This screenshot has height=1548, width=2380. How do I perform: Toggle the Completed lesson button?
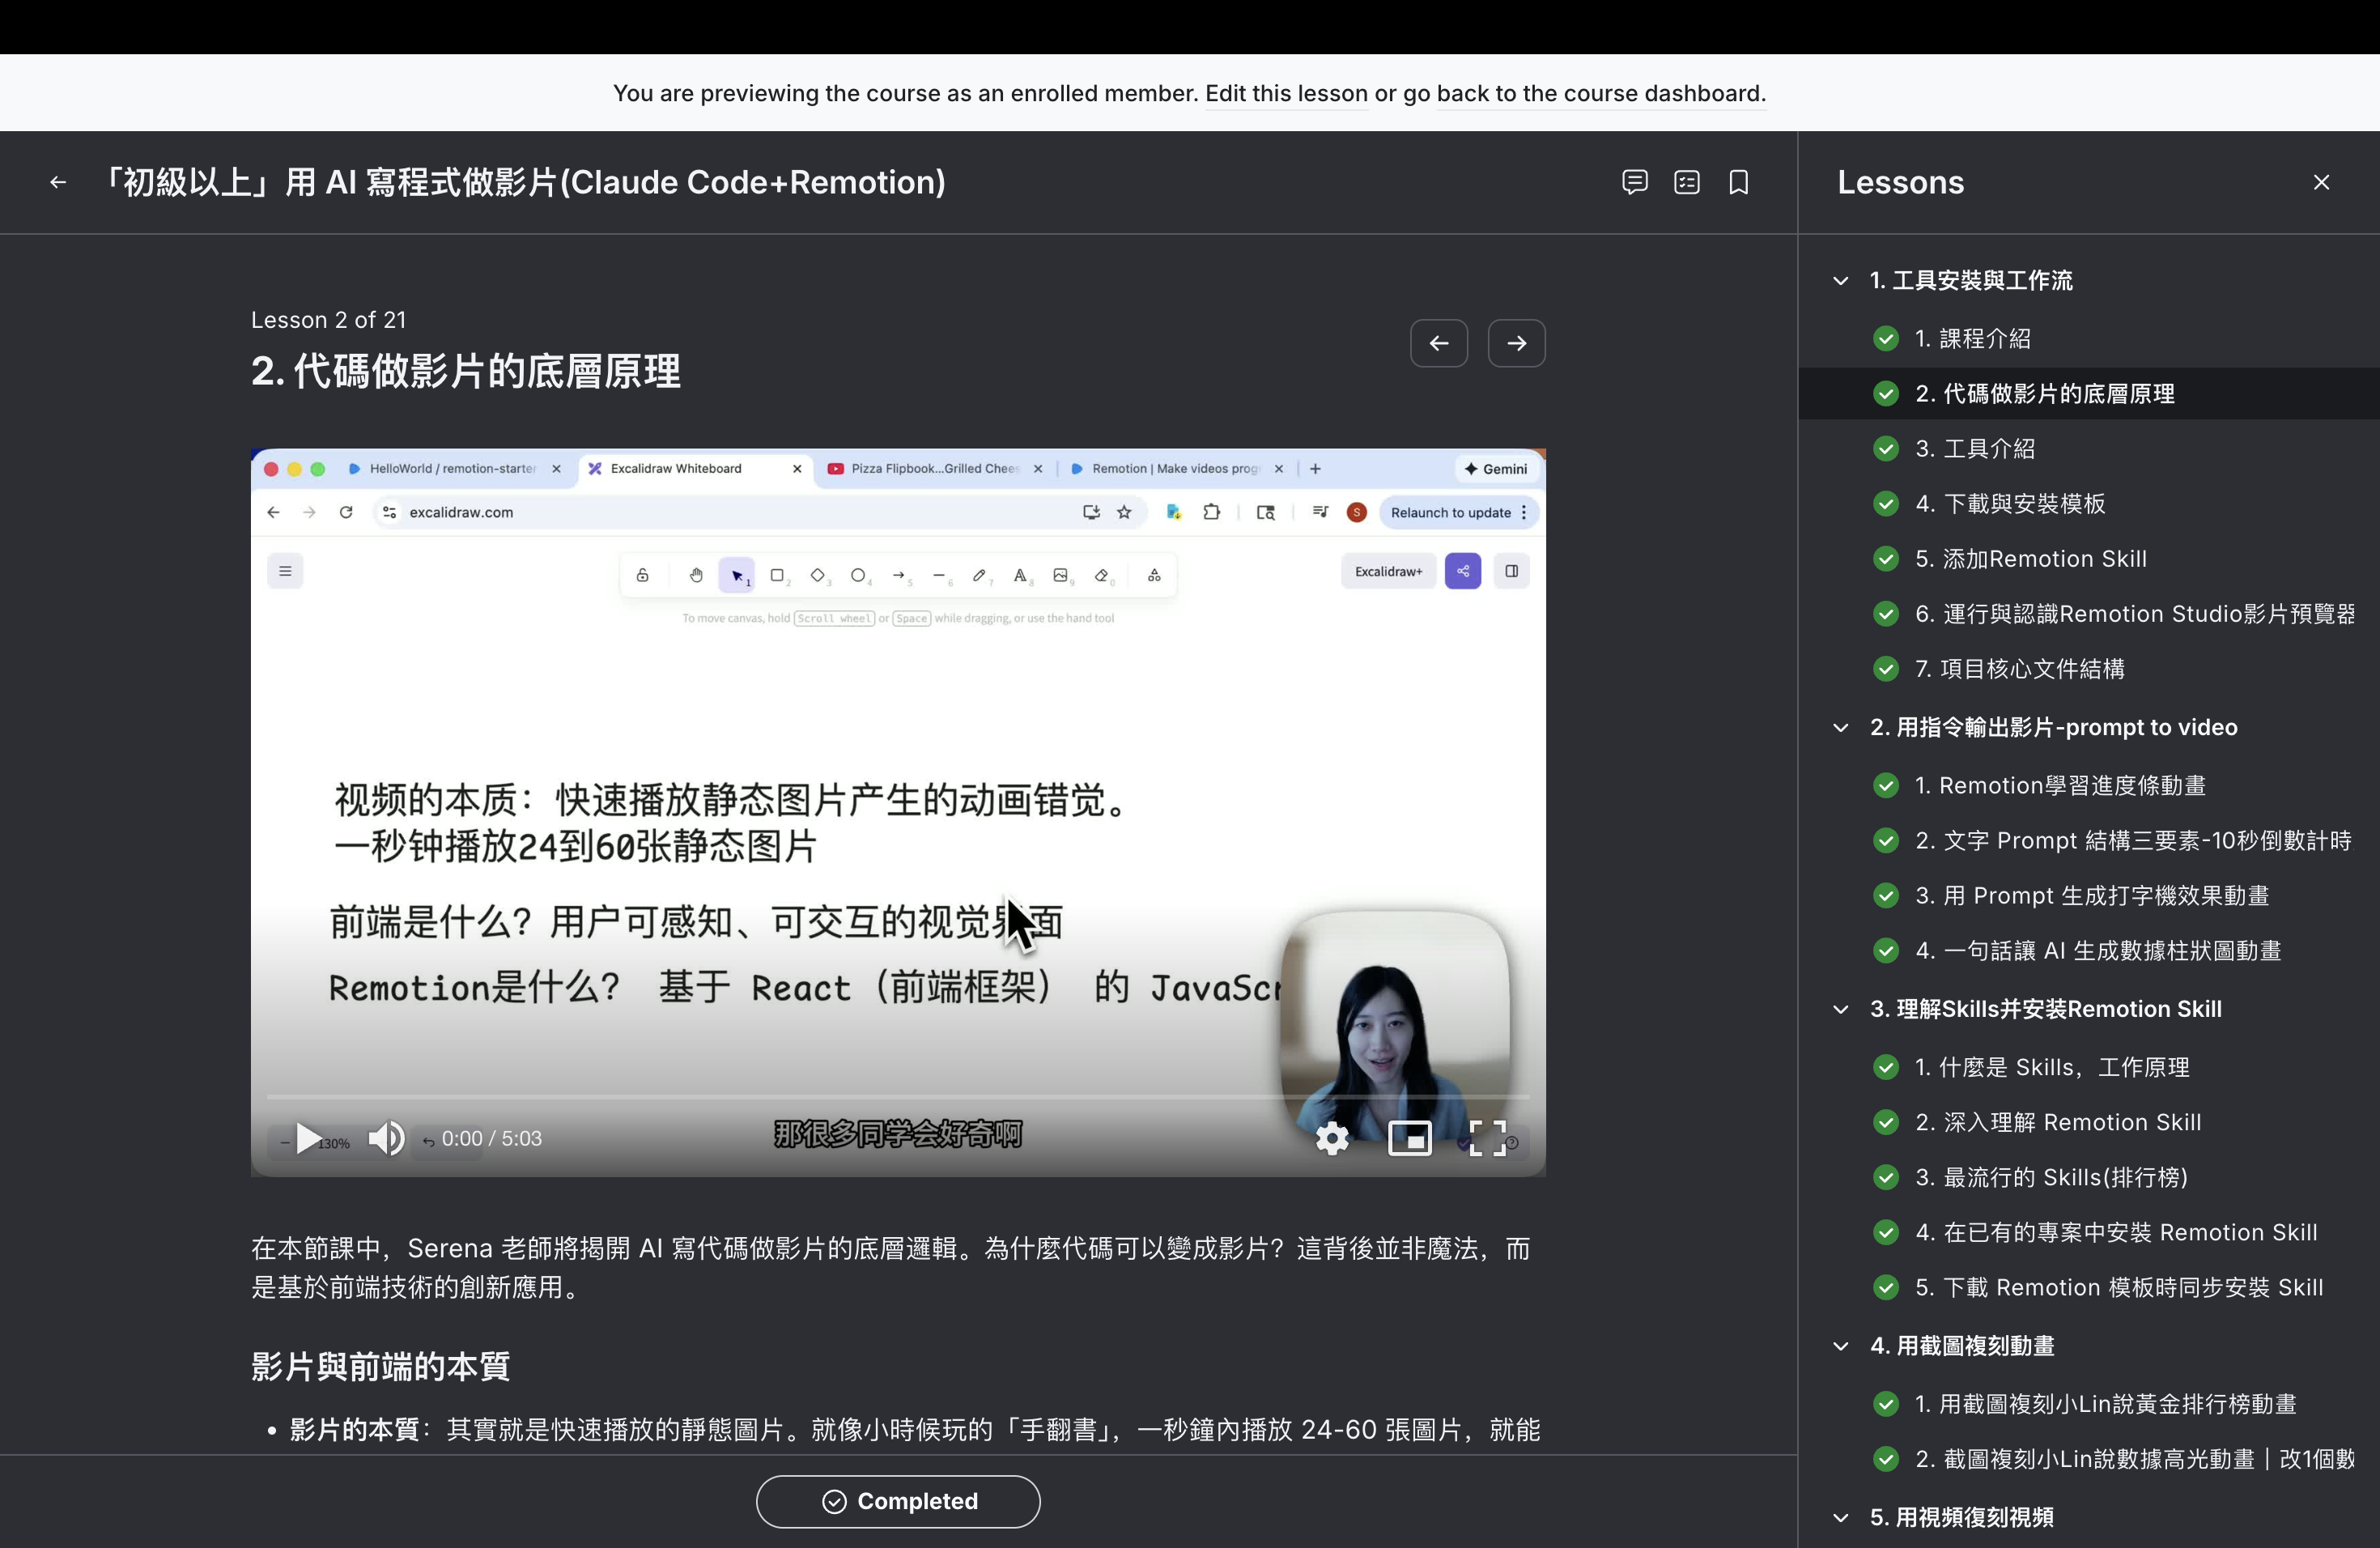[897, 1501]
